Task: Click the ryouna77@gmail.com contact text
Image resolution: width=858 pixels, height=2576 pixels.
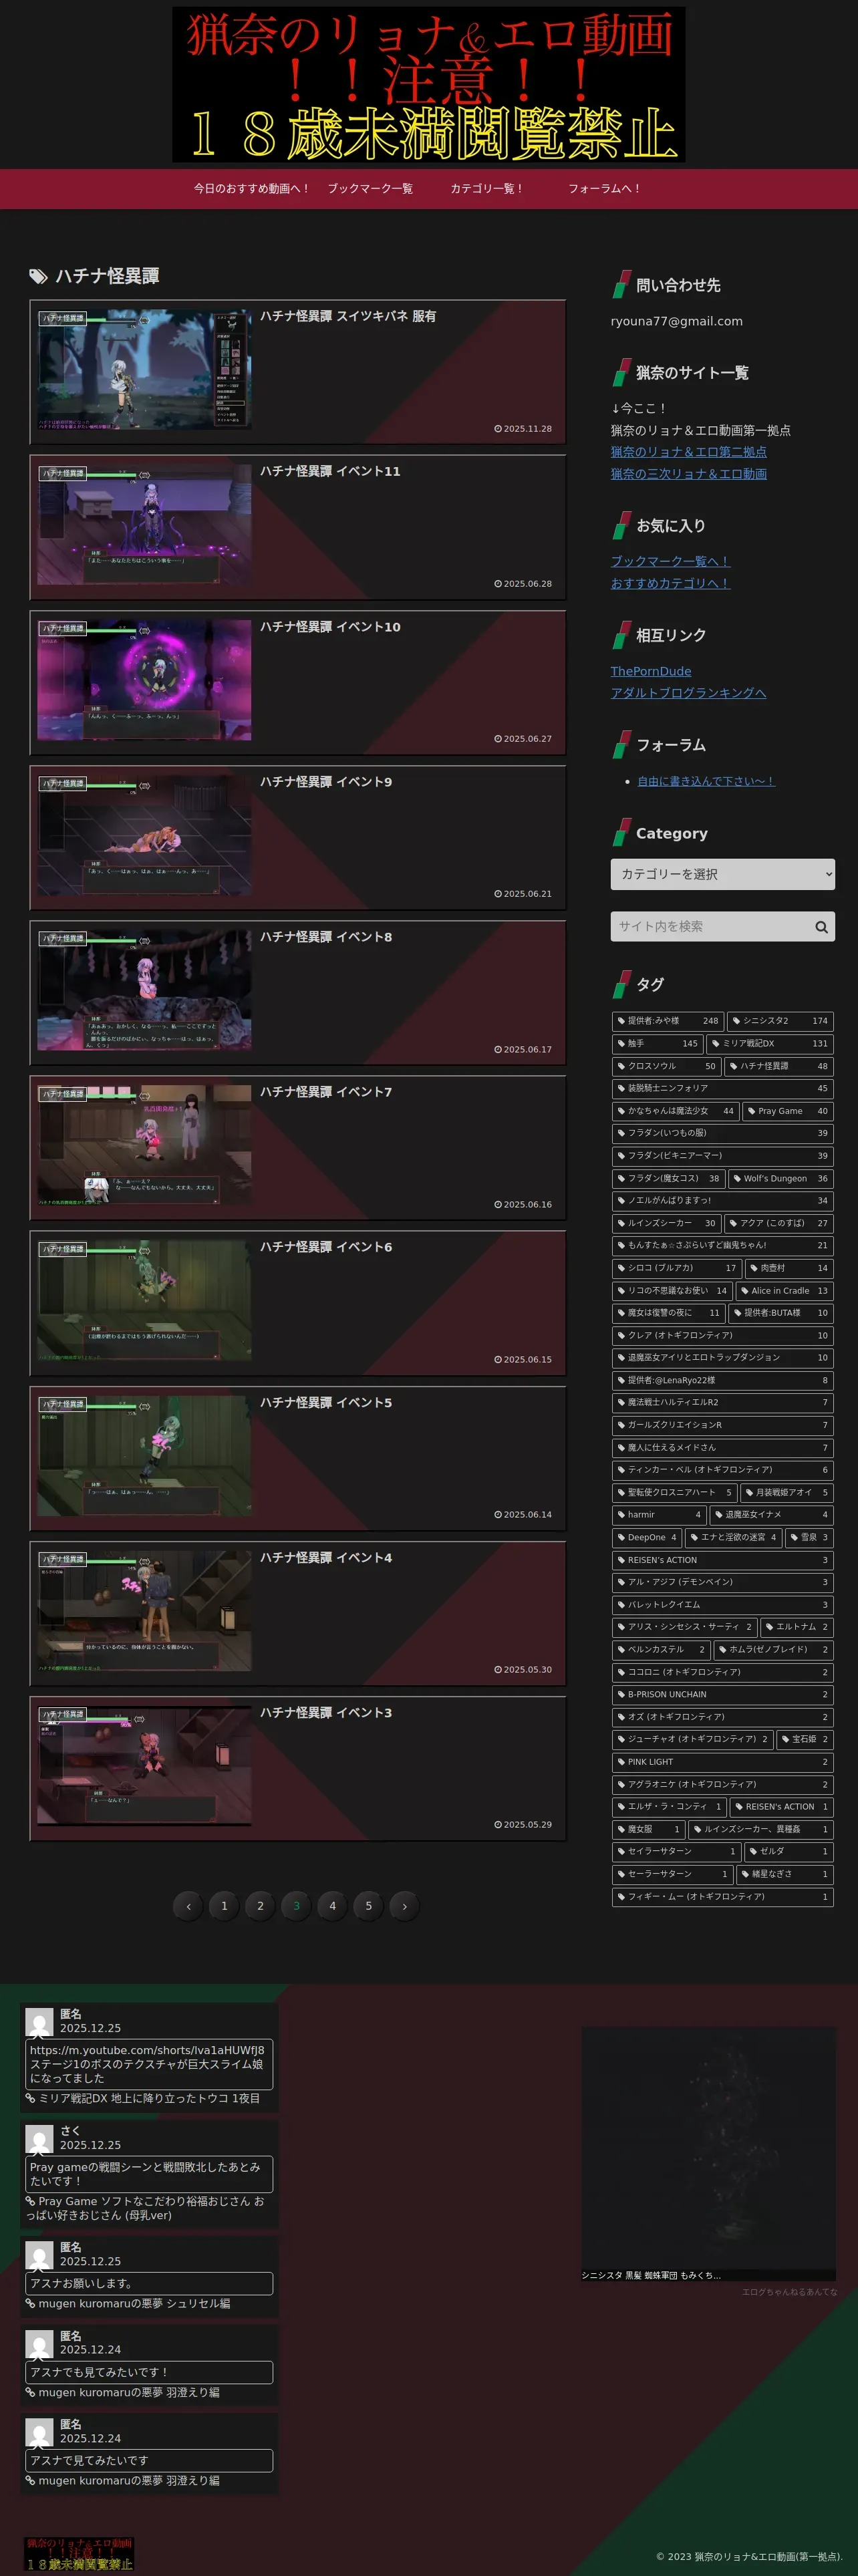Action: coord(676,321)
